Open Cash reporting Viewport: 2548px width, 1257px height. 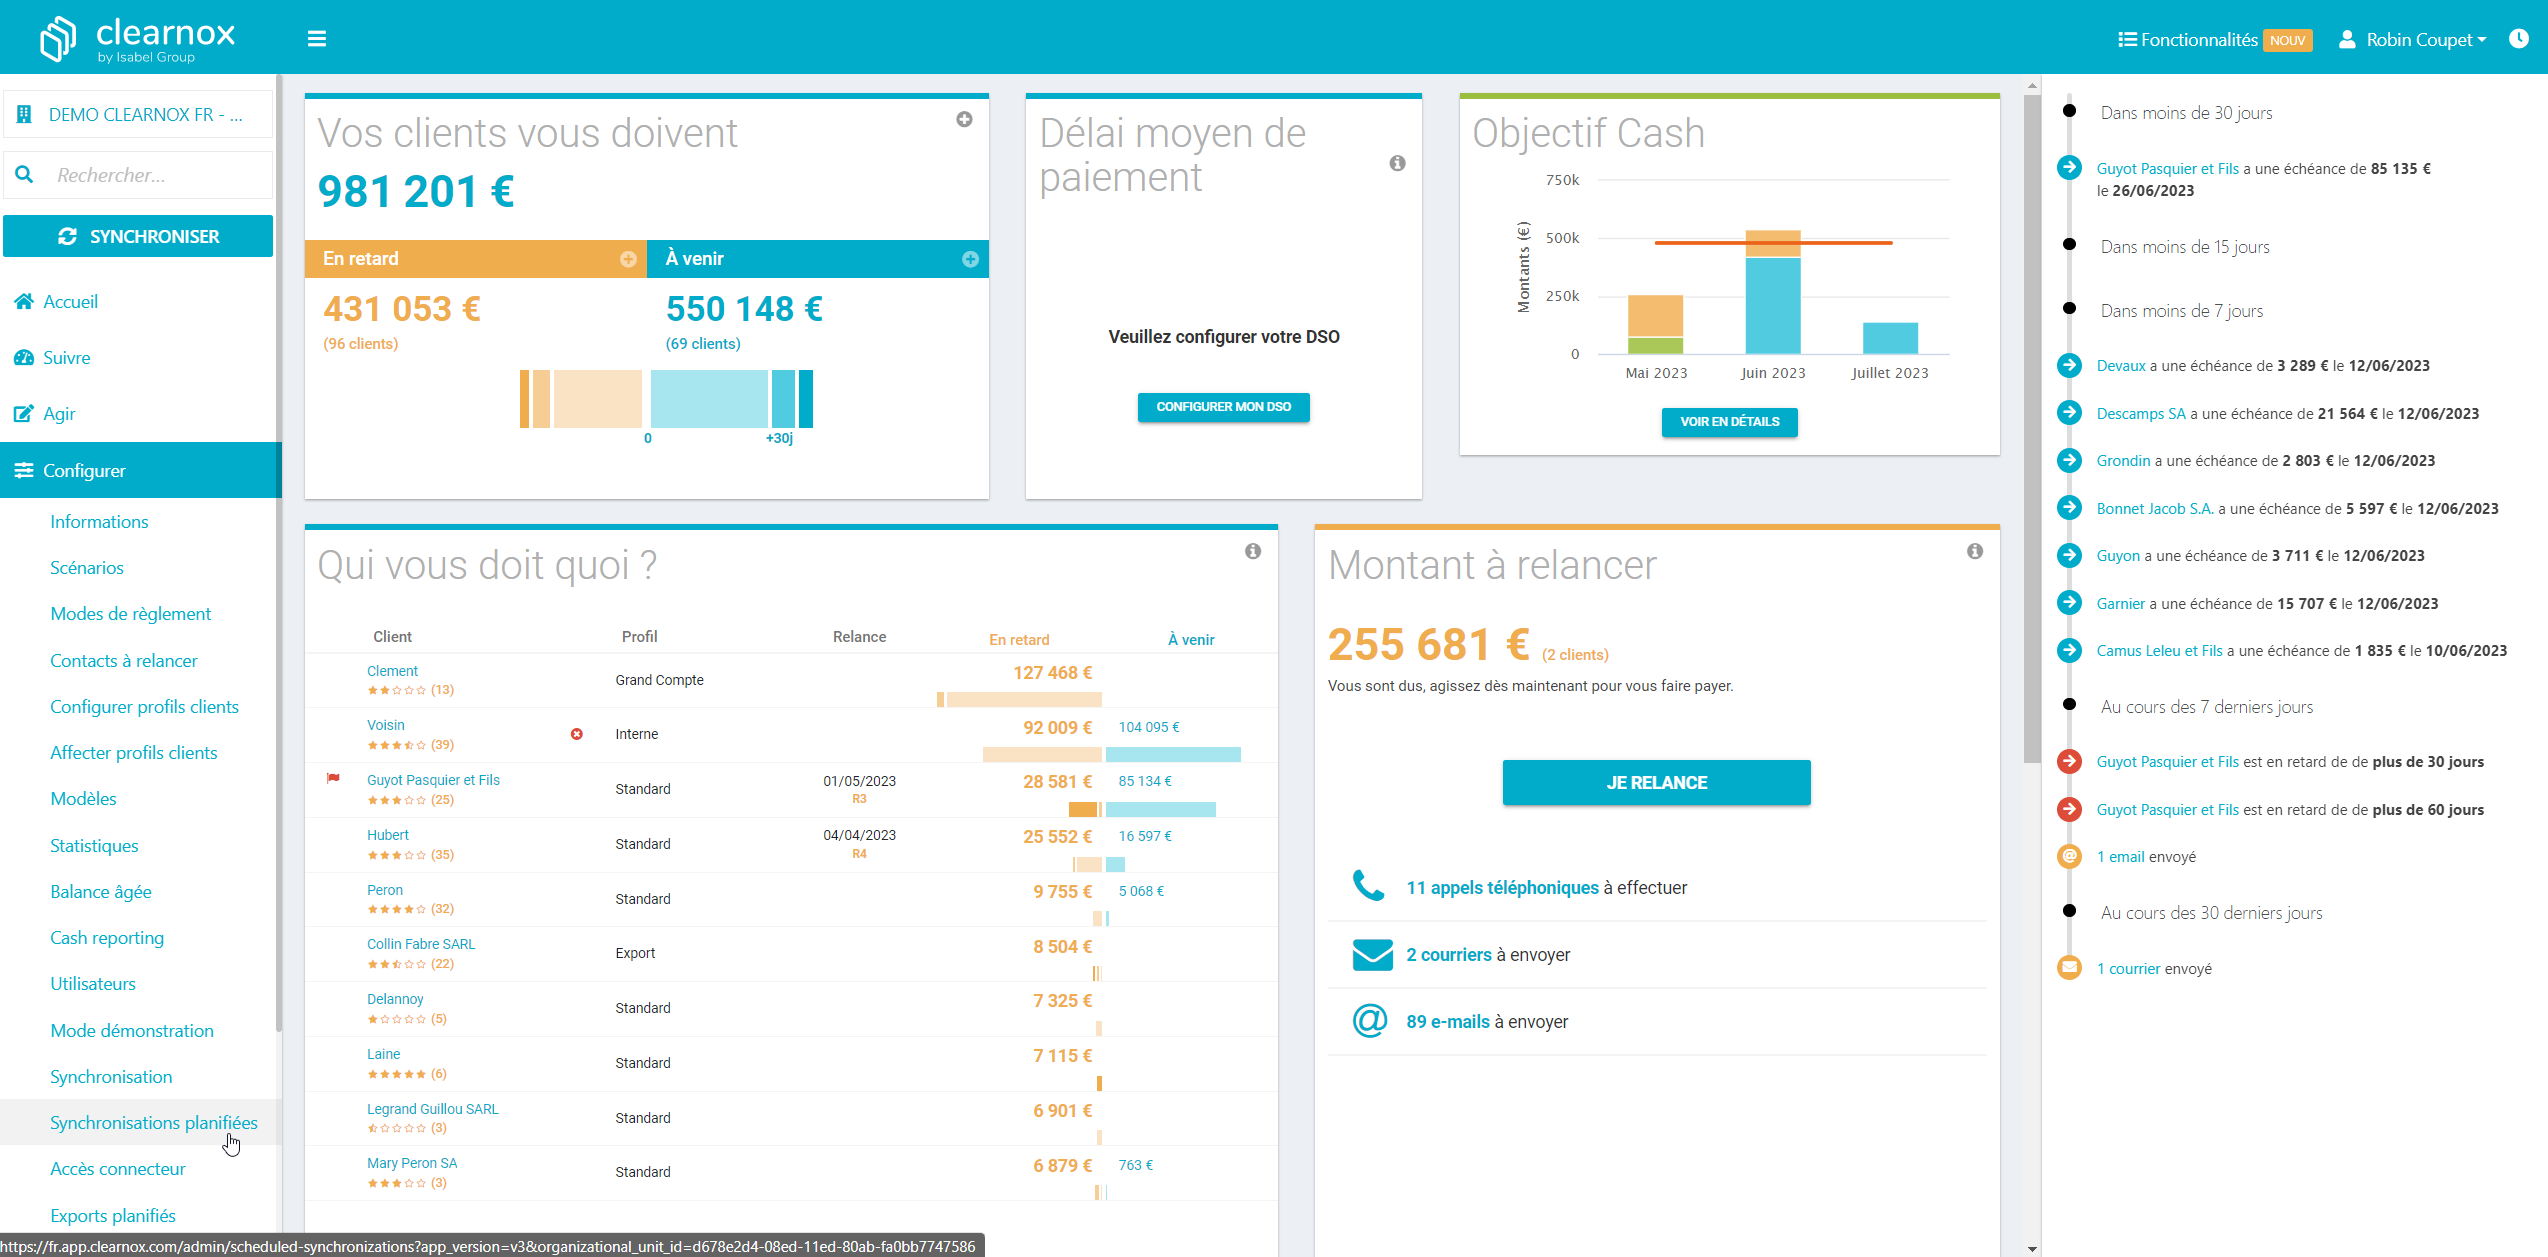tap(107, 937)
